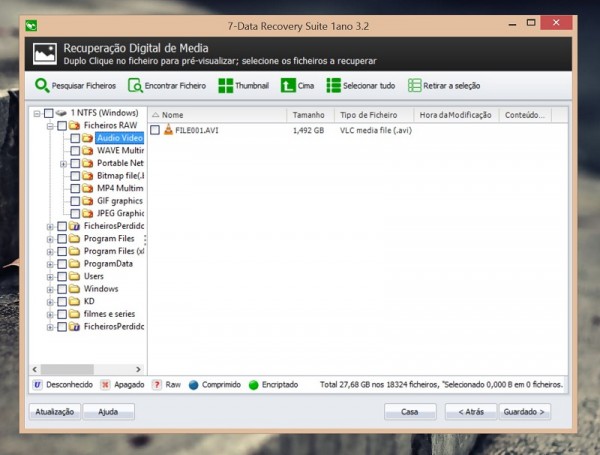Collapse the Ficheiros RAW node
The height and width of the screenshot is (455, 600).
coord(50,126)
